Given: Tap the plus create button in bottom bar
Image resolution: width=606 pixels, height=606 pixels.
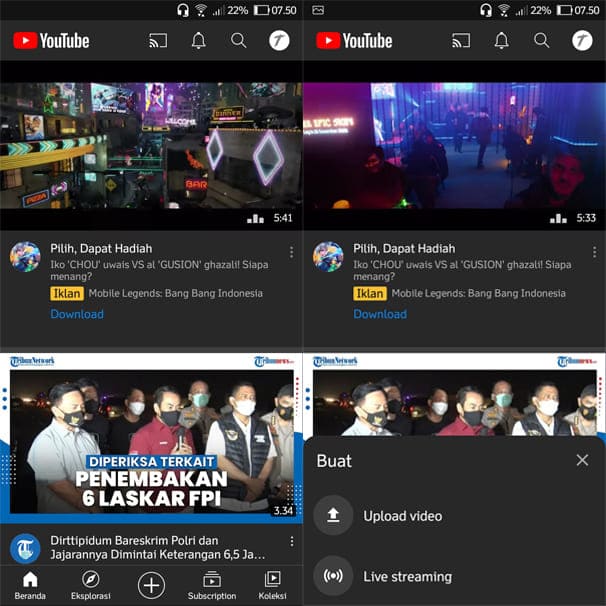Looking at the screenshot, I should 151,585.
